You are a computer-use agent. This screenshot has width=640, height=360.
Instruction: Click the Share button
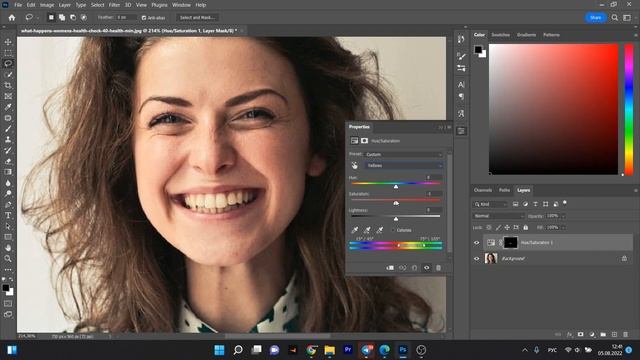596,18
